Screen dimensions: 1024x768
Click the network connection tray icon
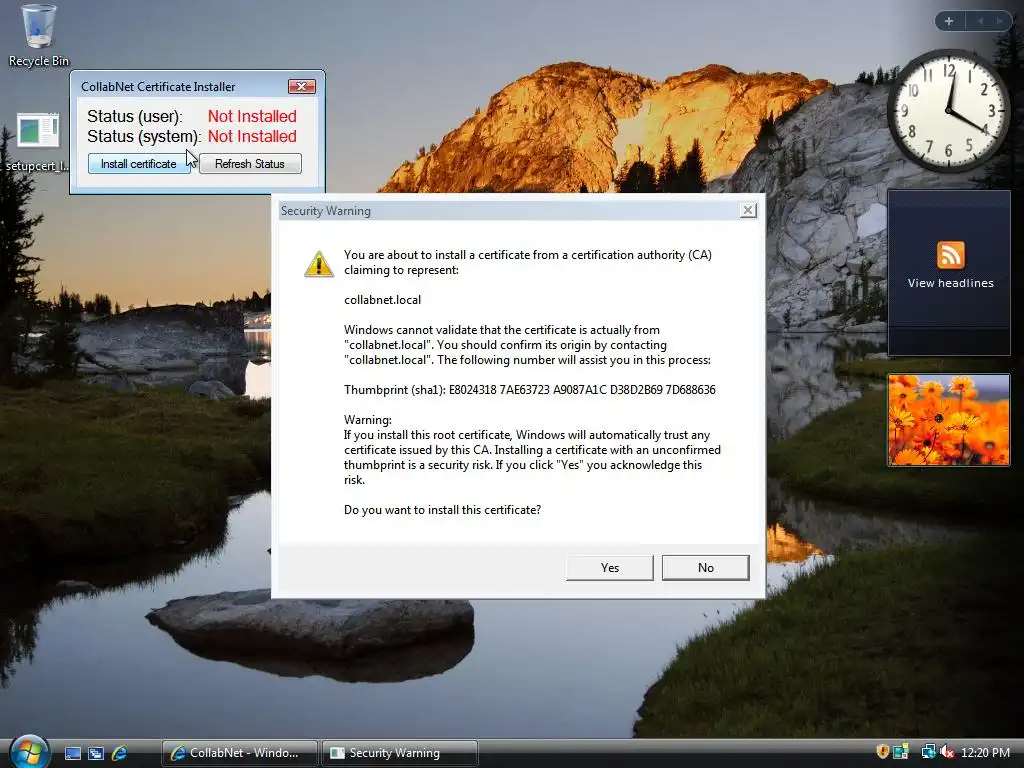(928, 752)
